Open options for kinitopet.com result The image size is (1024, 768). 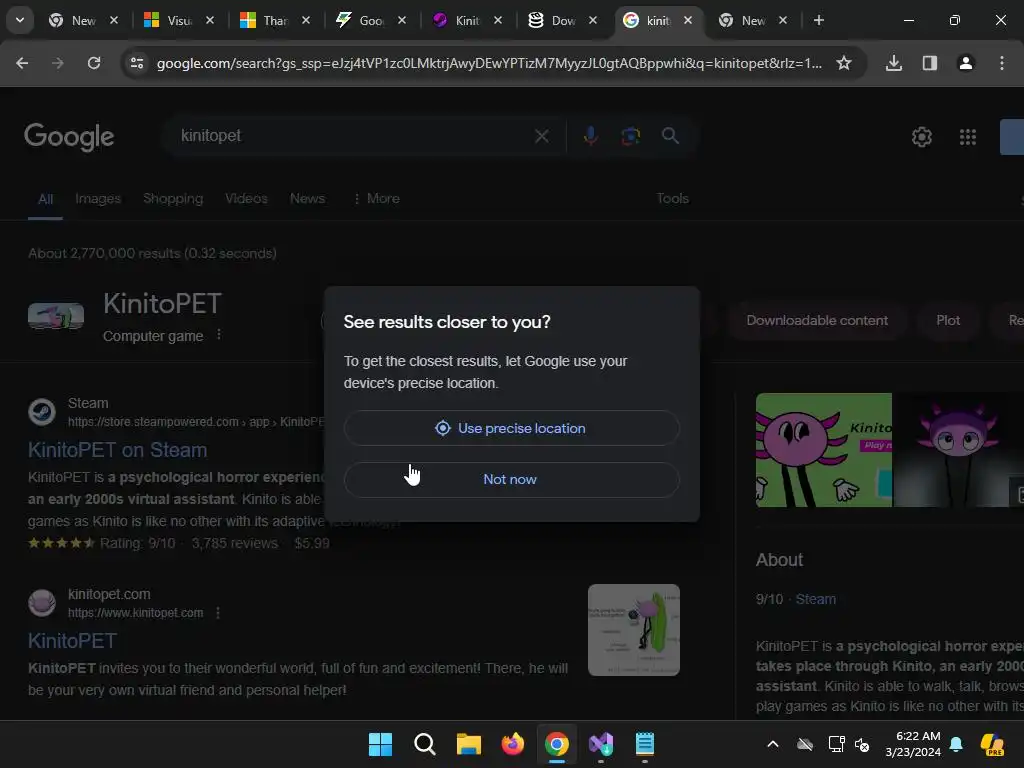tap(217, 613)
